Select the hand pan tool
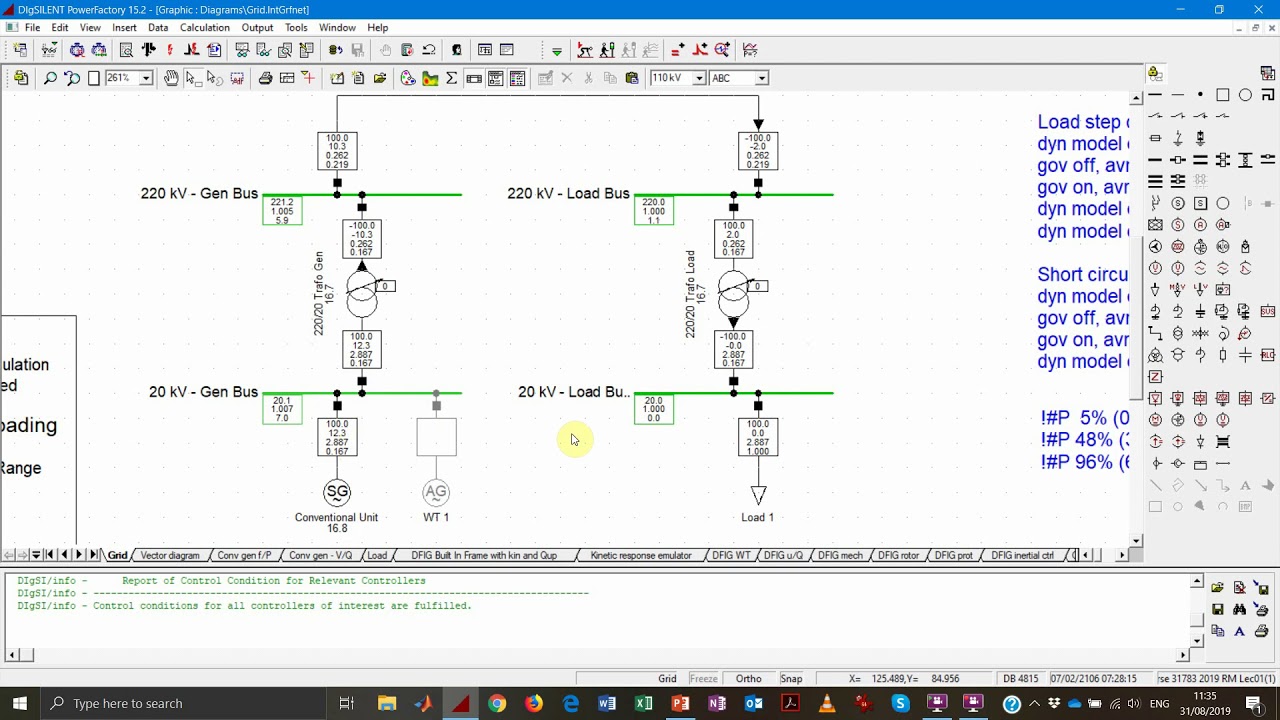Image resolution: width=1280 pixels, height=720 pixels. point(171,78)
